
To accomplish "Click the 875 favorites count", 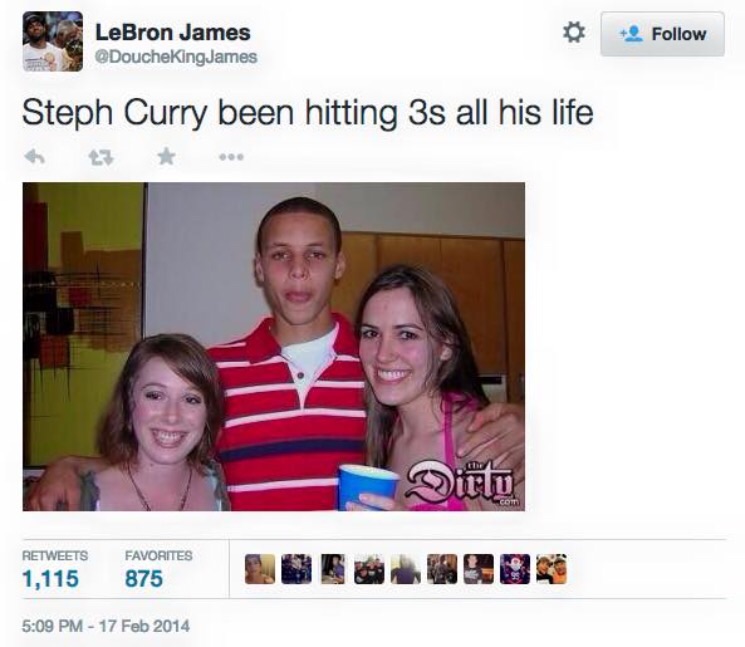I will tap(144, 579).
